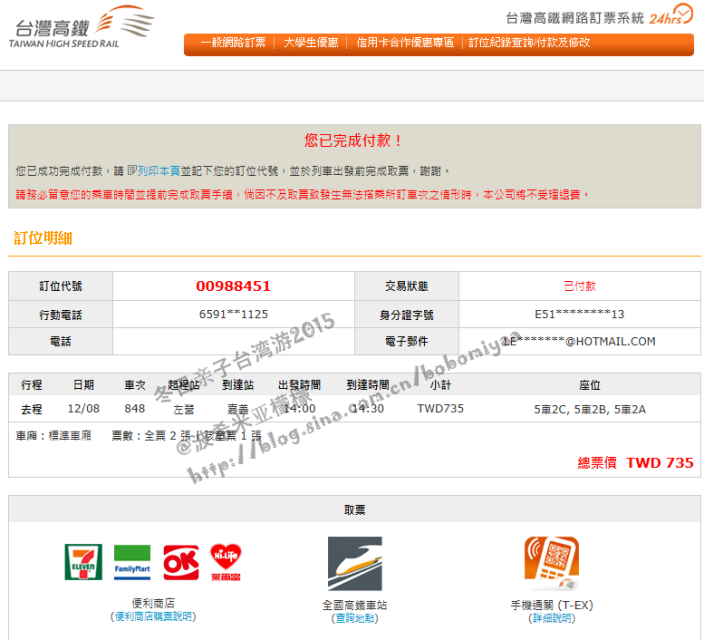Open the 查詢地點 station locations link
This screenshot has width=704, height=640.
tap(354, 618)
